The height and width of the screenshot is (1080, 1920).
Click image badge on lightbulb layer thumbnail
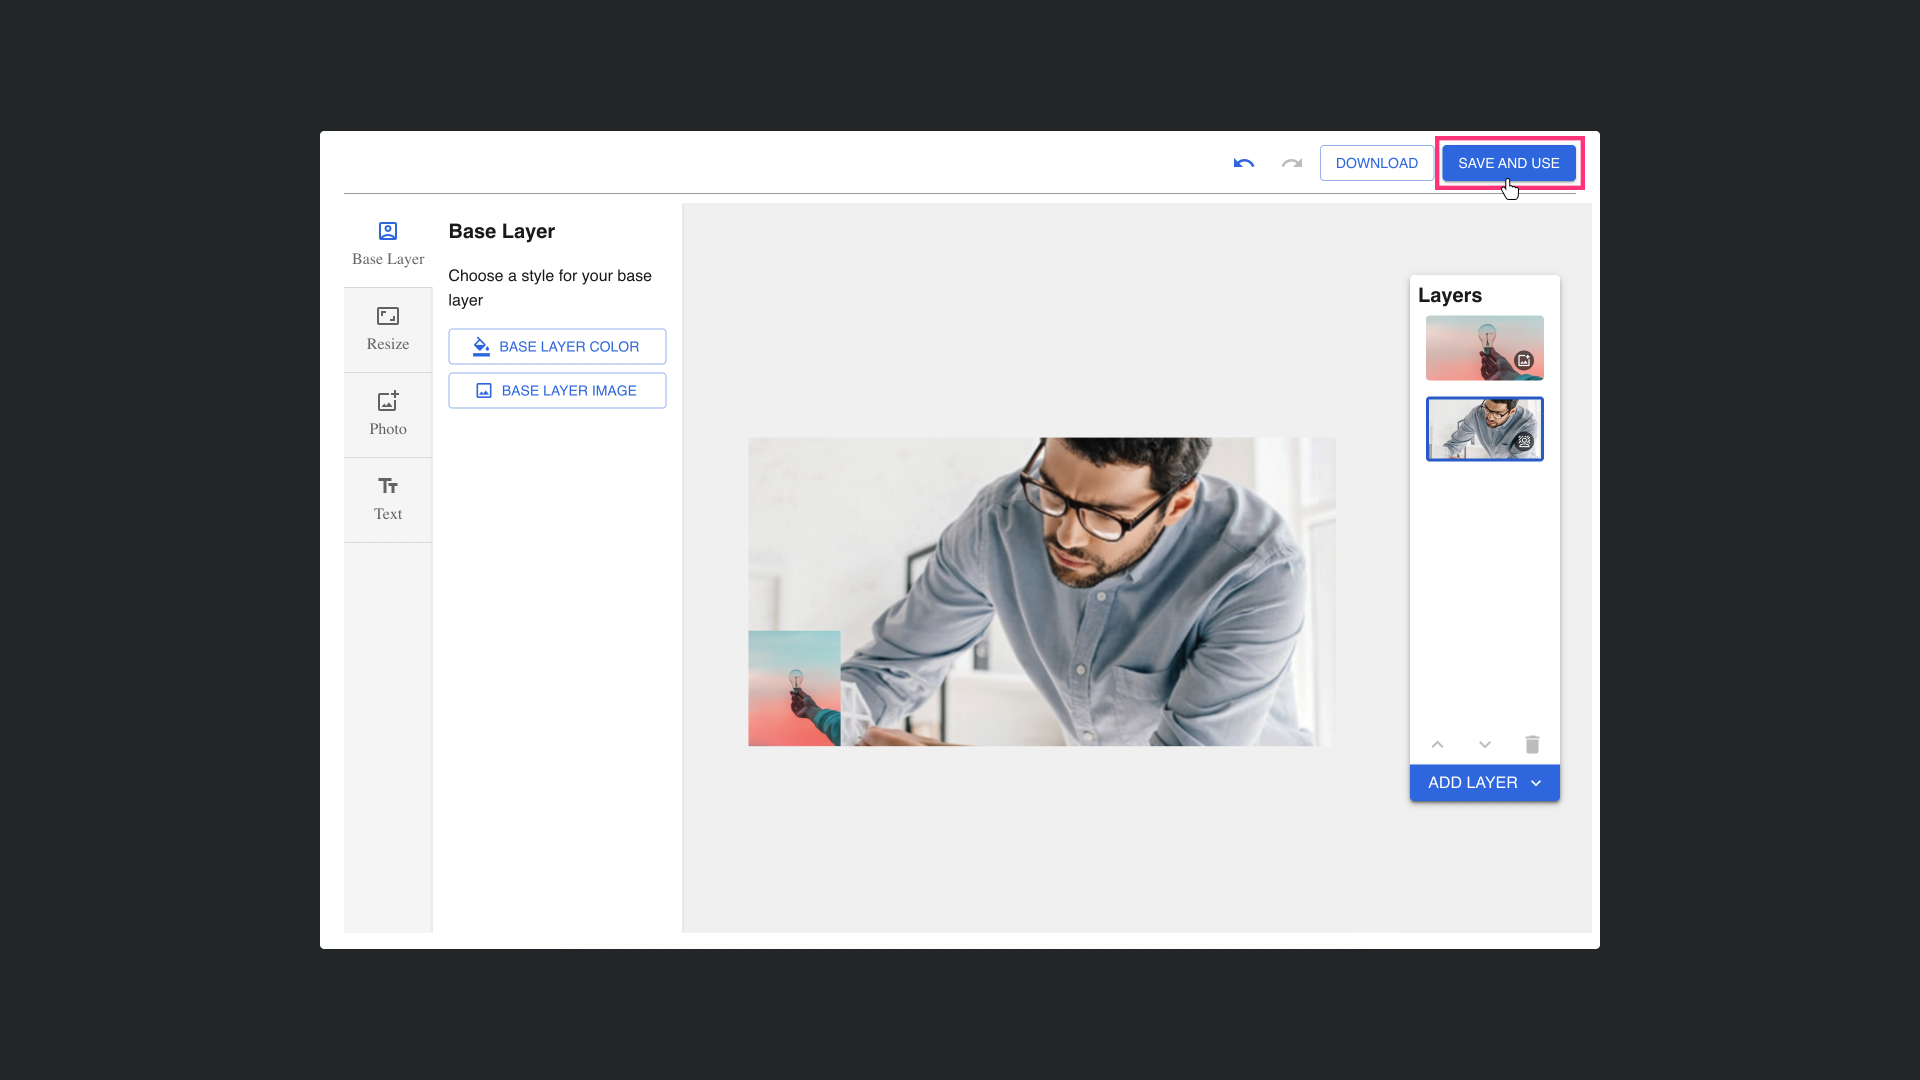coord(1524,360)
